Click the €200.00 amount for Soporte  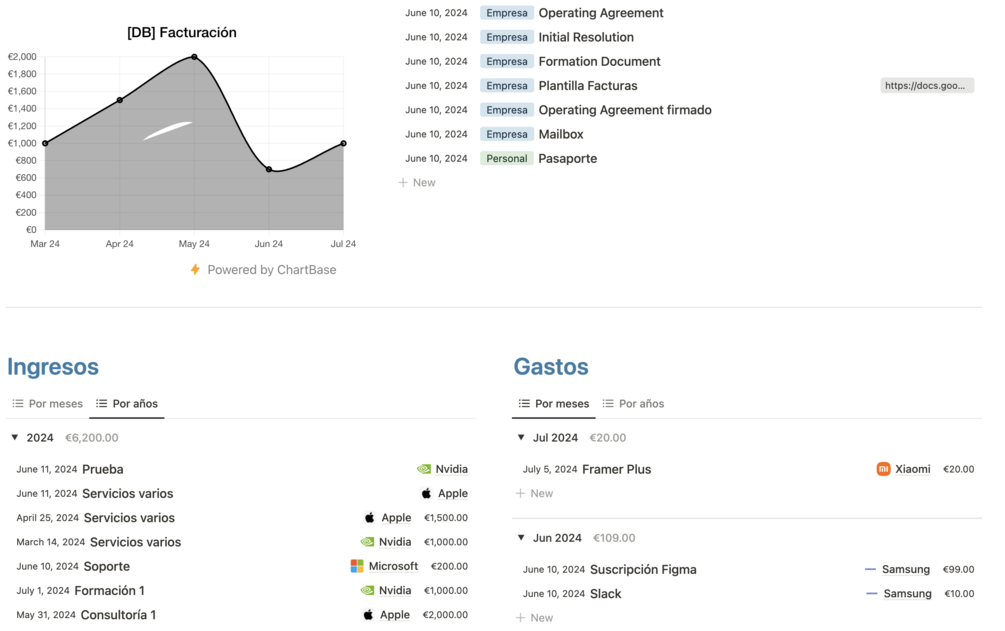[x=449, y=566]
